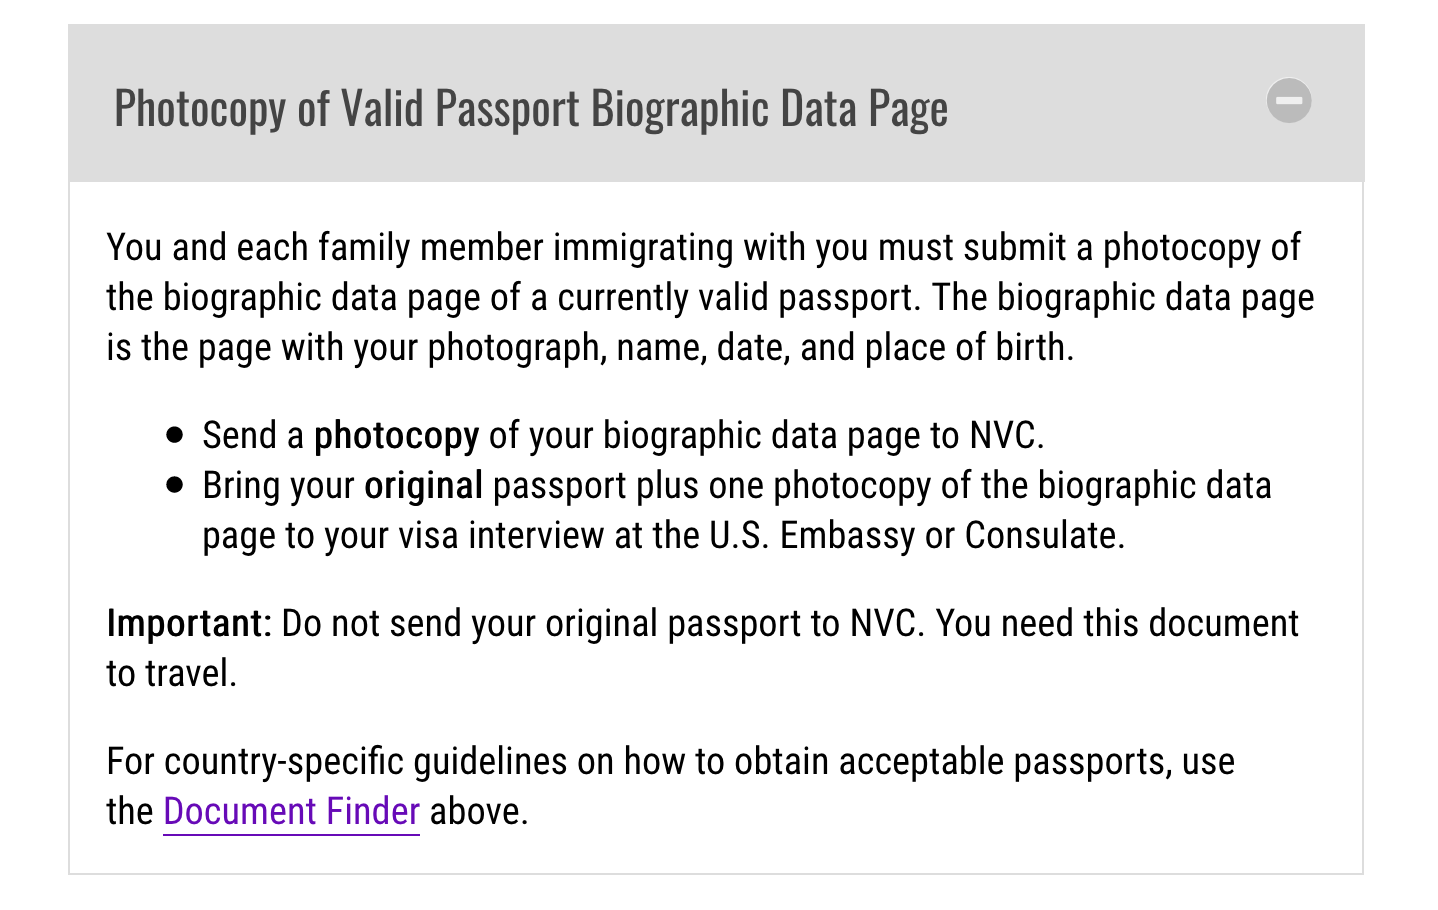Click the Photocopy of Valid Passport heading

click(531, 108)
